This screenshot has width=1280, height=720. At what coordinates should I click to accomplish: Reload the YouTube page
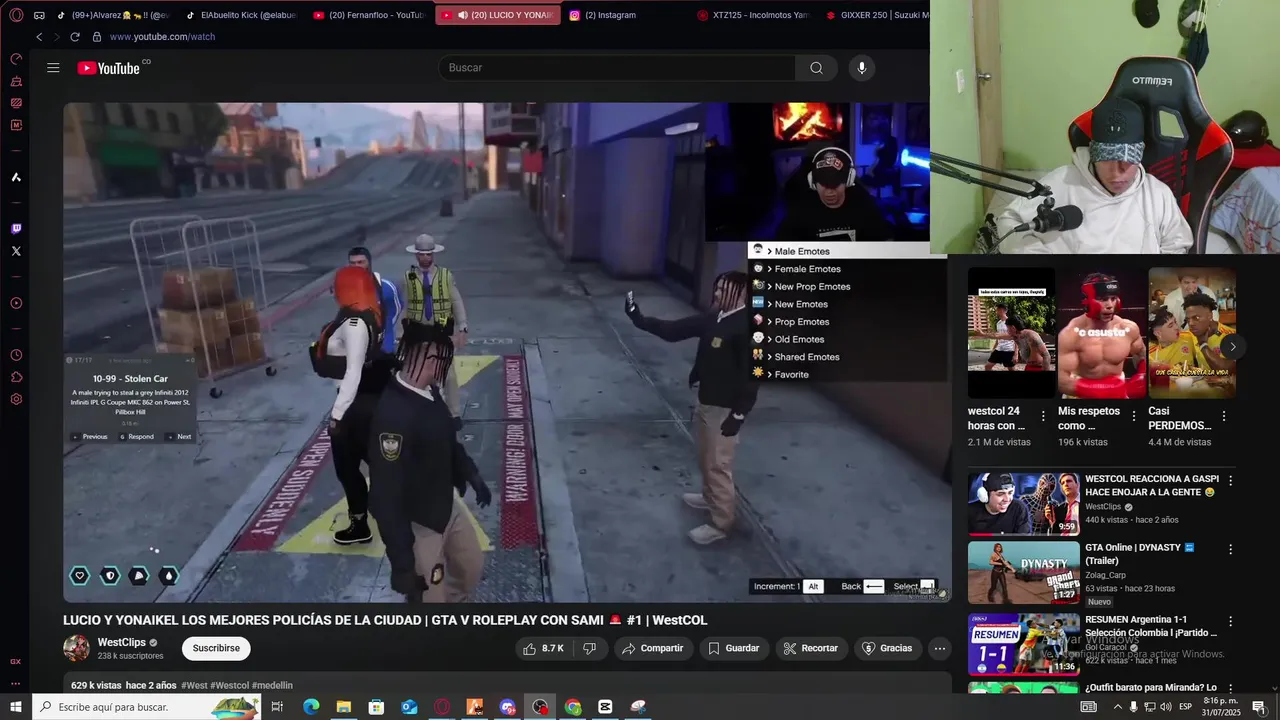click(74, 37)
